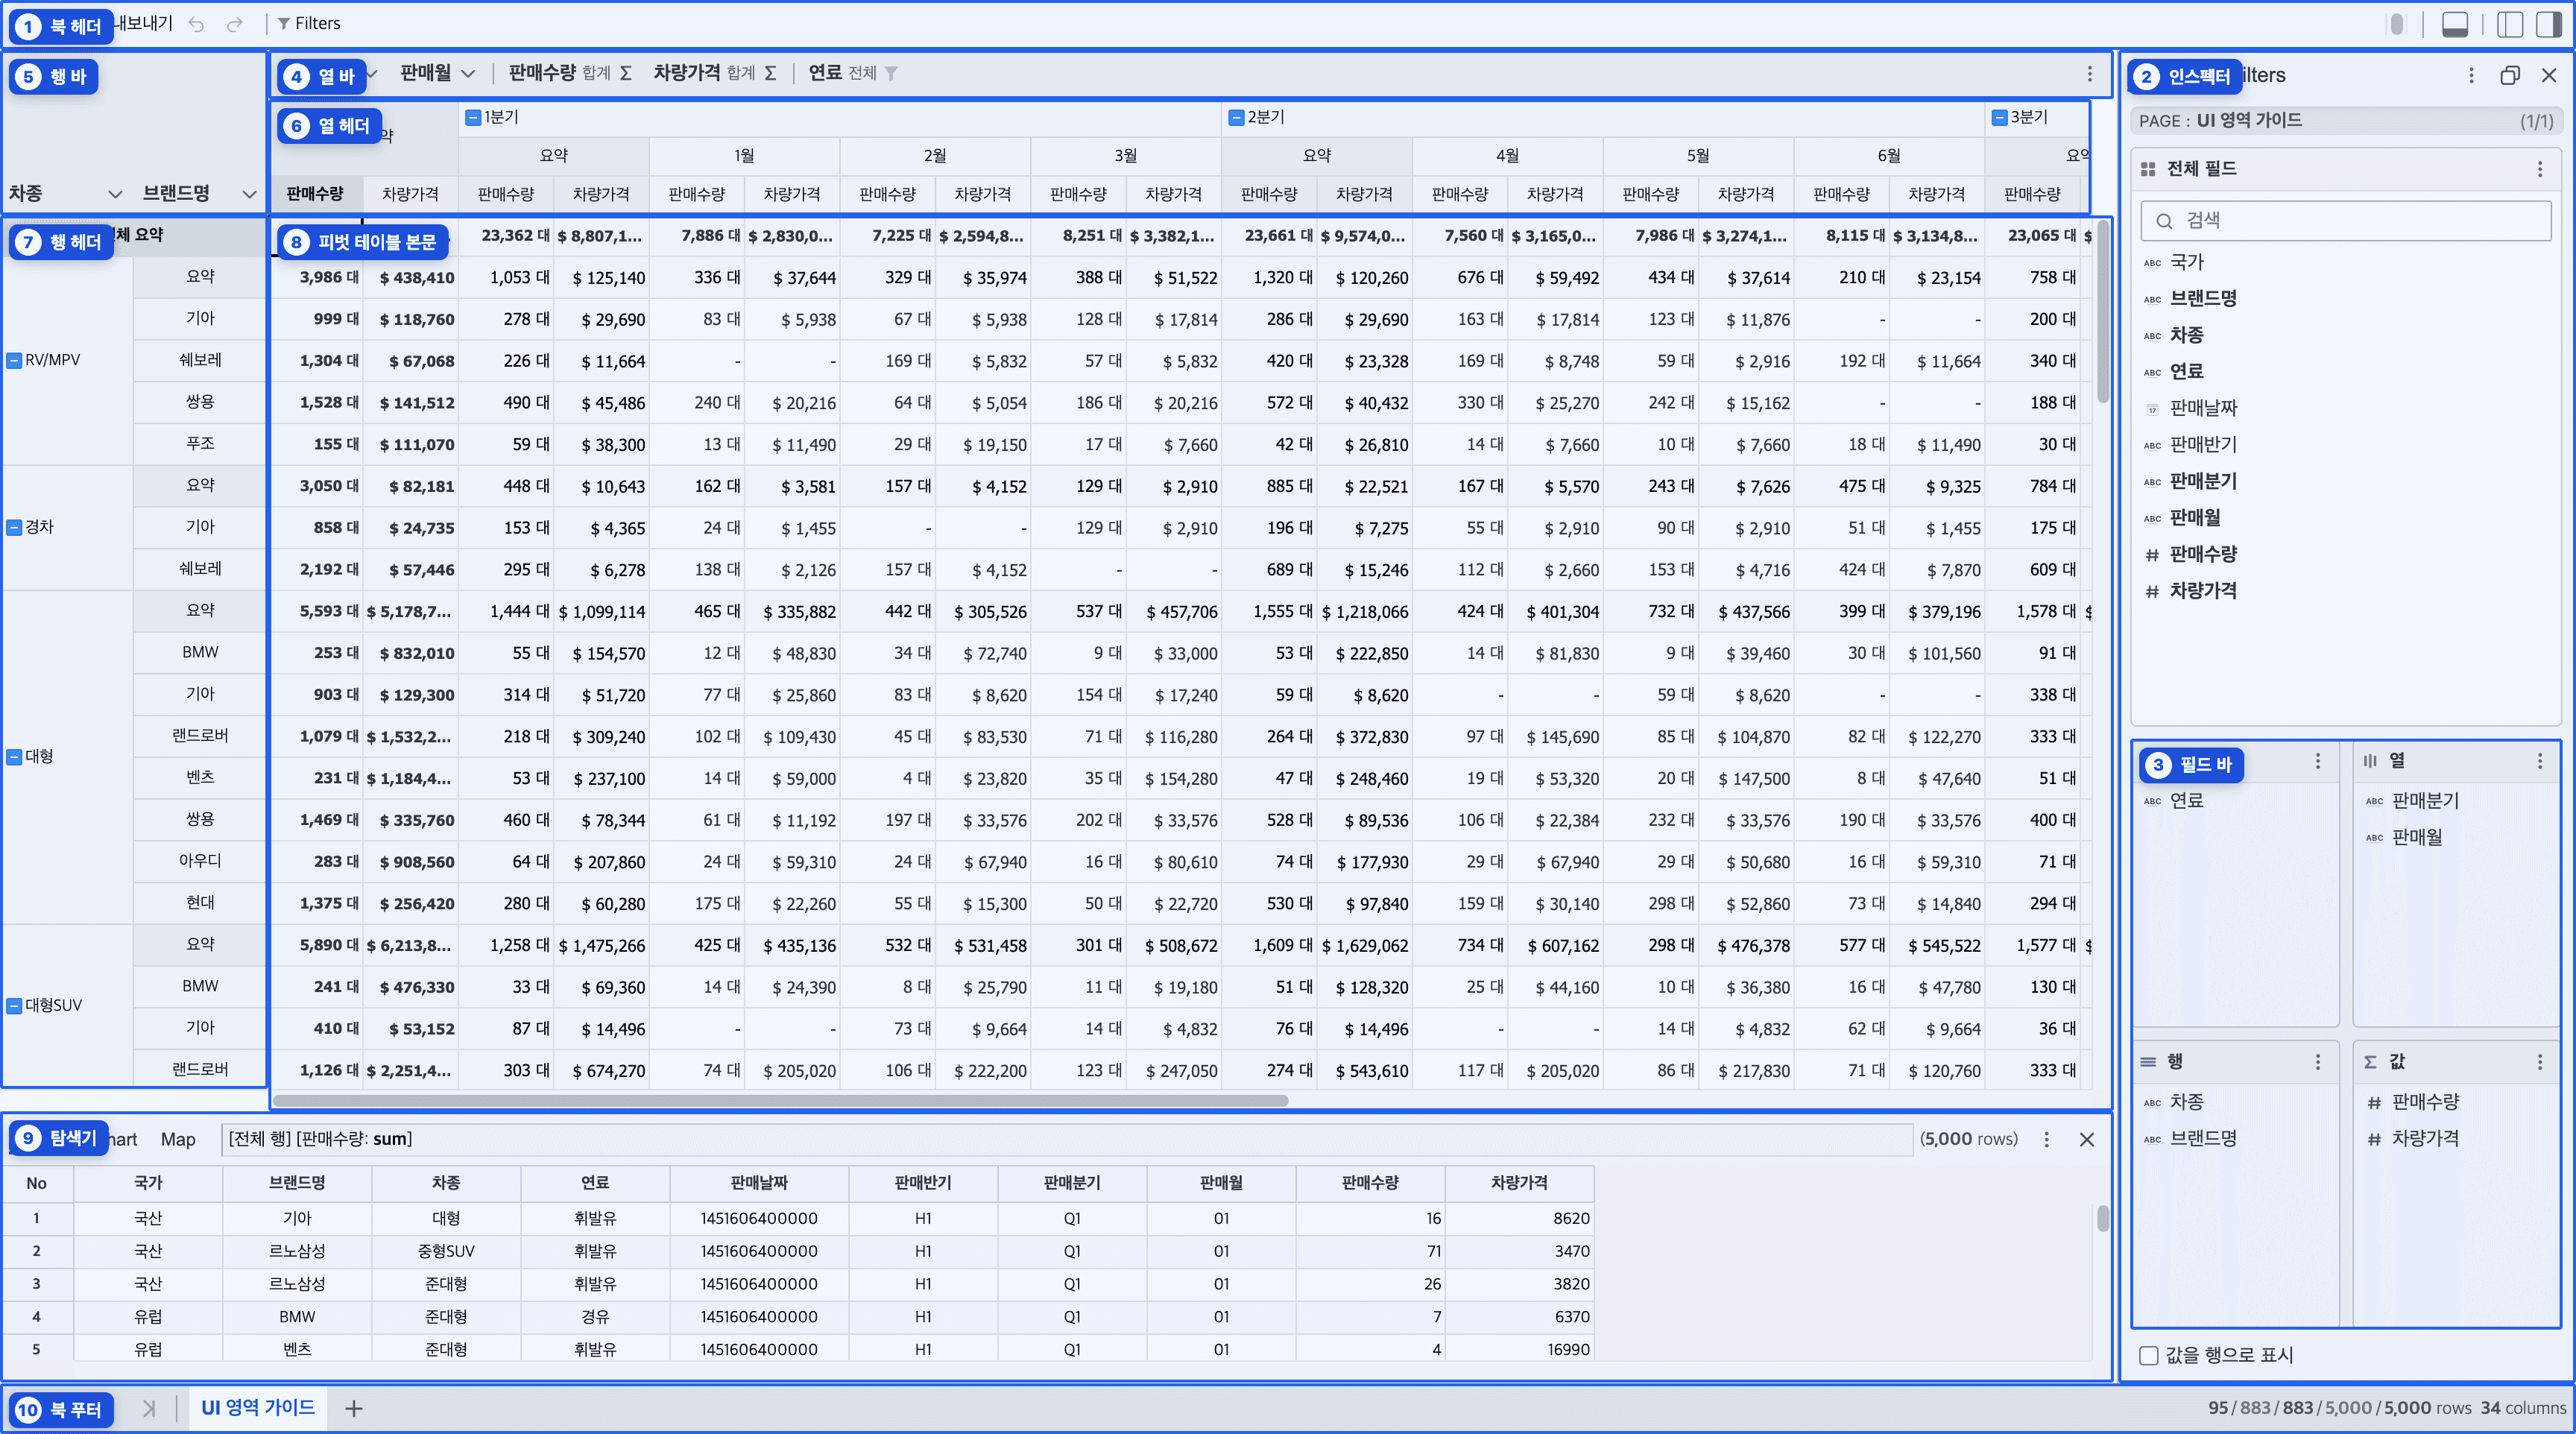2576x1434 pixels.
Task: Open the 차종 row field dropdown
Action: click(115, 194)
